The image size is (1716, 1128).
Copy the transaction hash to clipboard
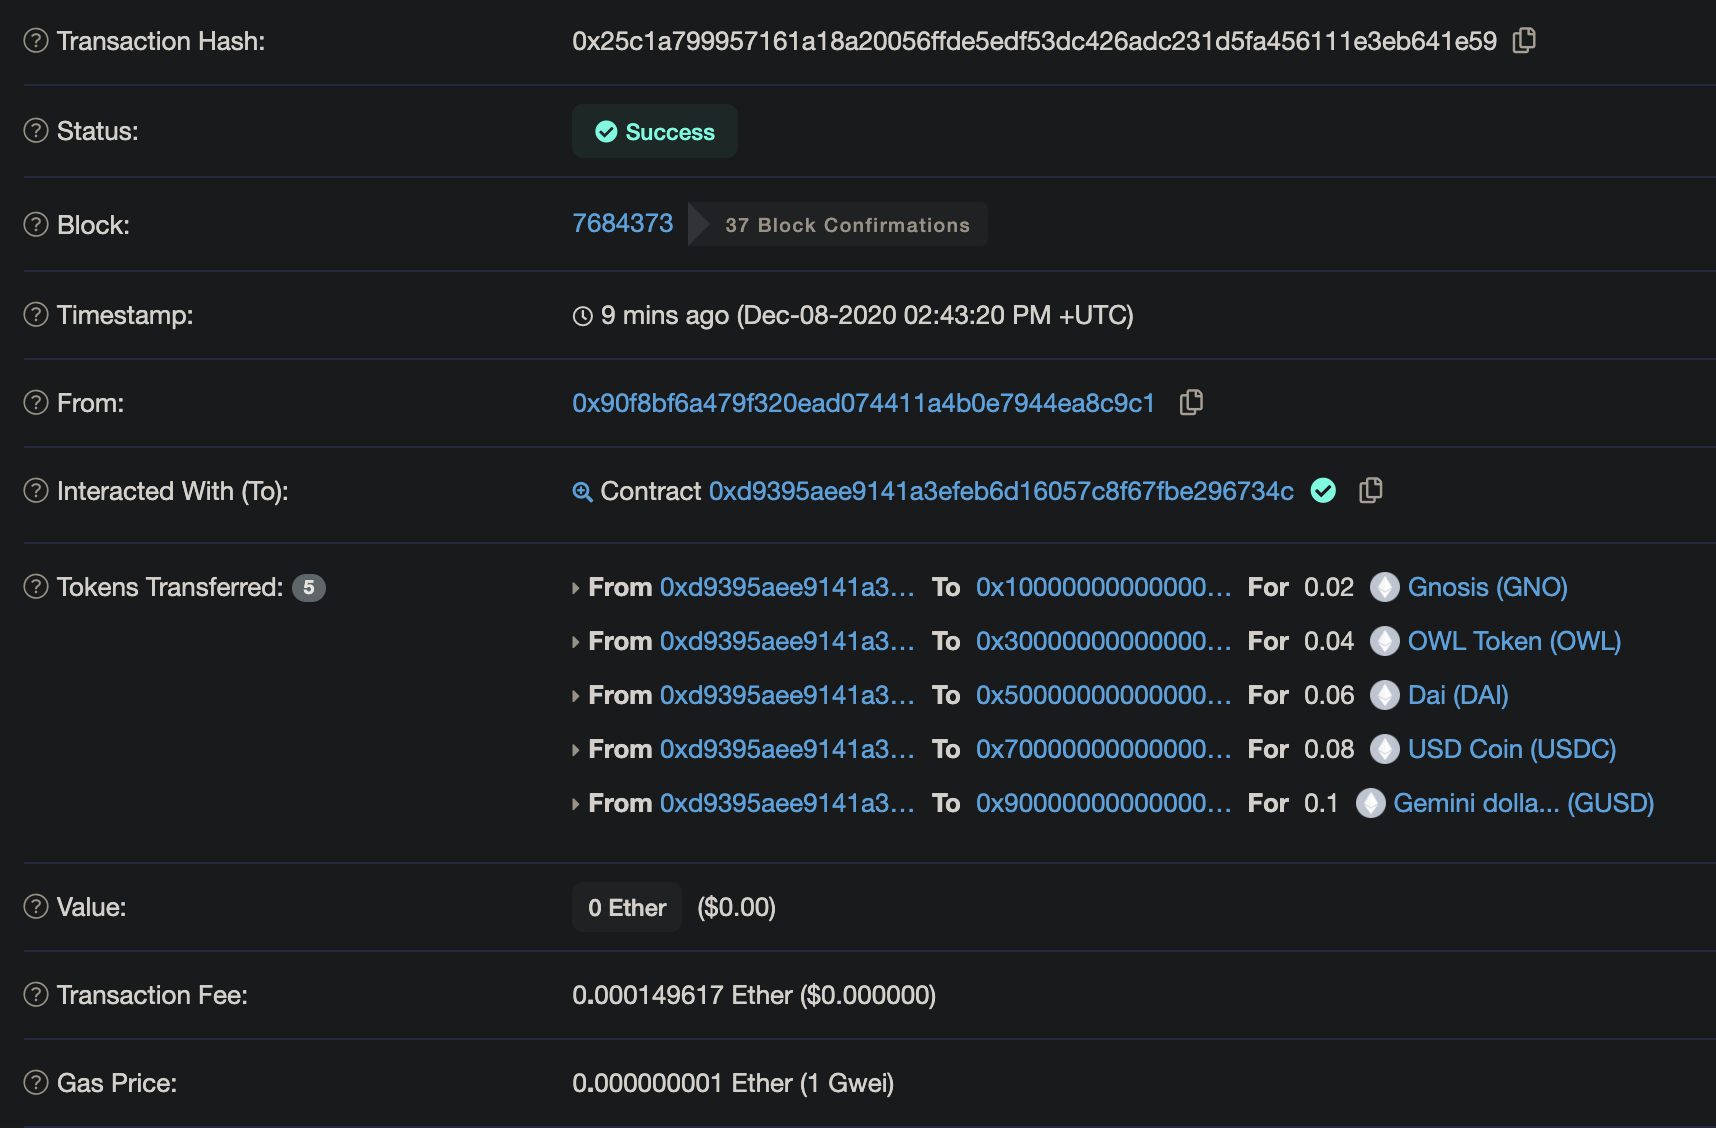[1524, 40]
